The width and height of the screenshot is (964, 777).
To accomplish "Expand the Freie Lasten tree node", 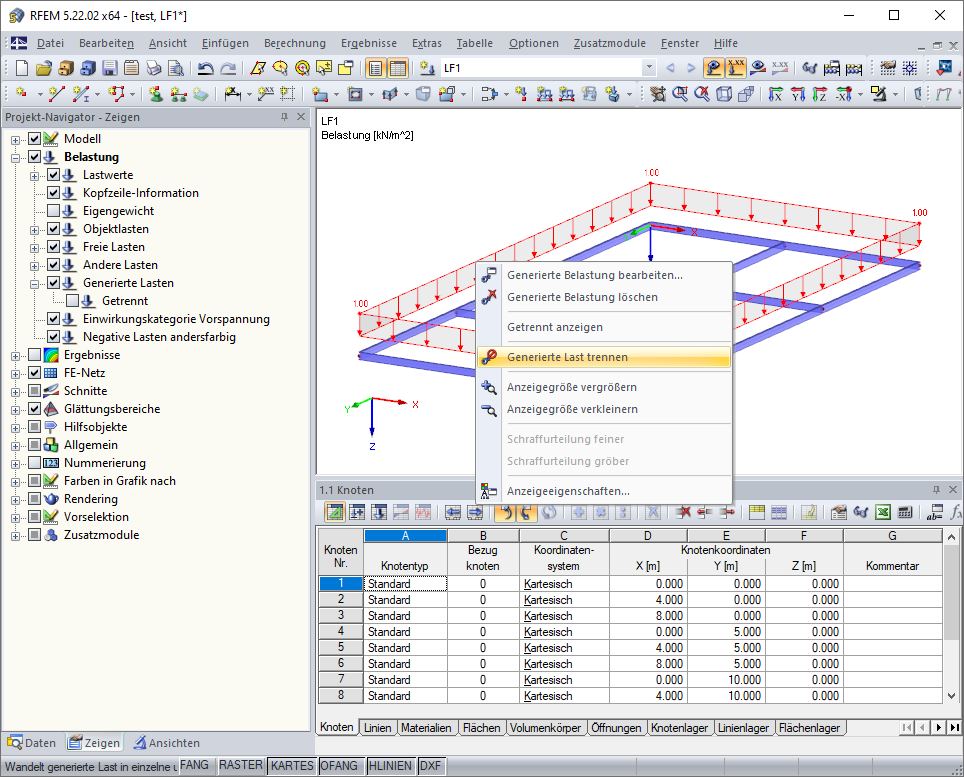I will (34, 248).
